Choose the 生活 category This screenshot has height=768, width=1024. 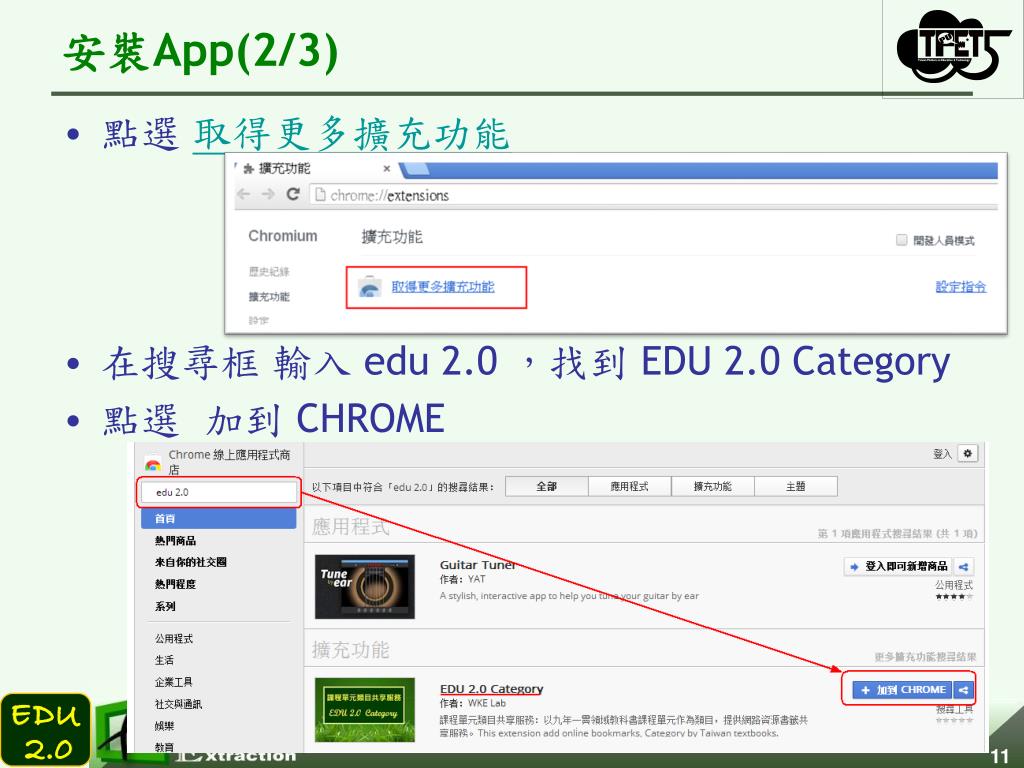click(x=164, y=660)
